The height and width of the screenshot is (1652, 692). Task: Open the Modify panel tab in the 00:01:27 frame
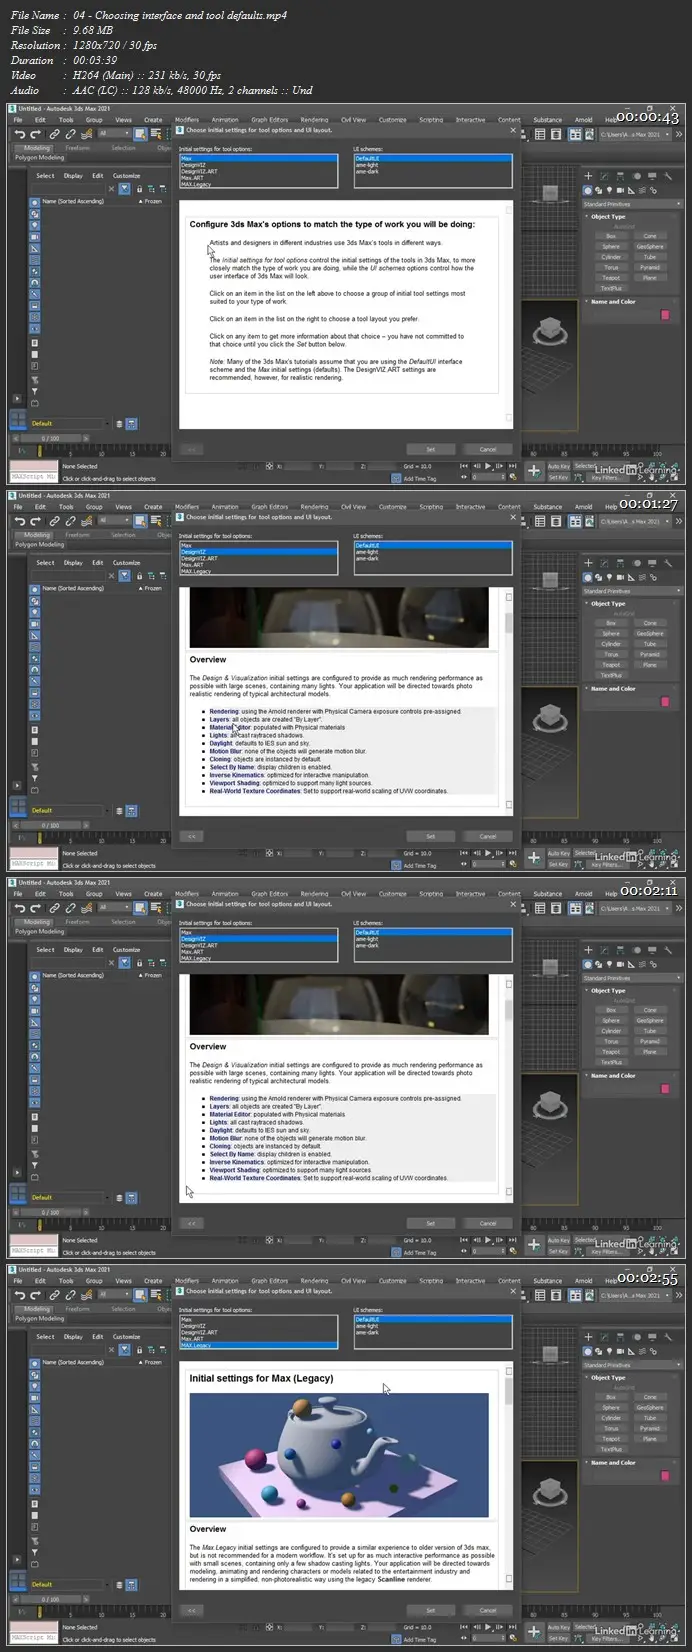605,563
